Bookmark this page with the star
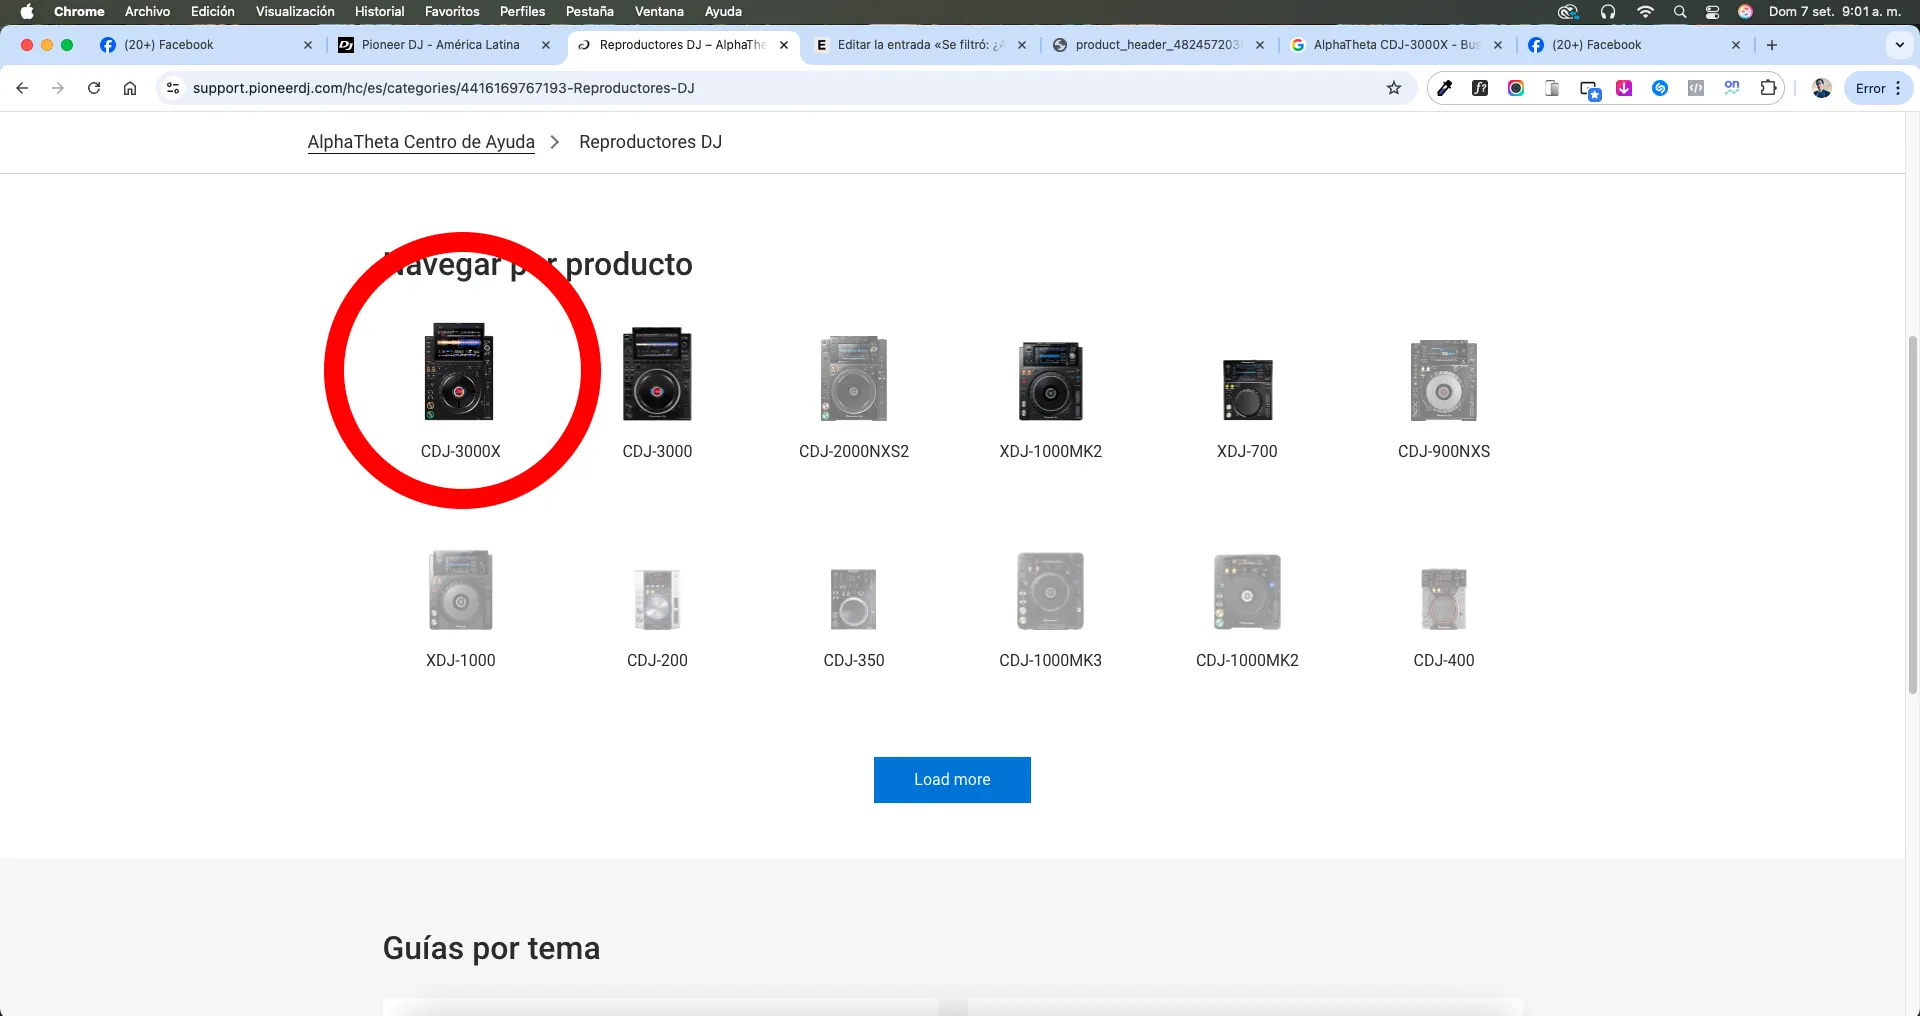 pos(1394,88)
